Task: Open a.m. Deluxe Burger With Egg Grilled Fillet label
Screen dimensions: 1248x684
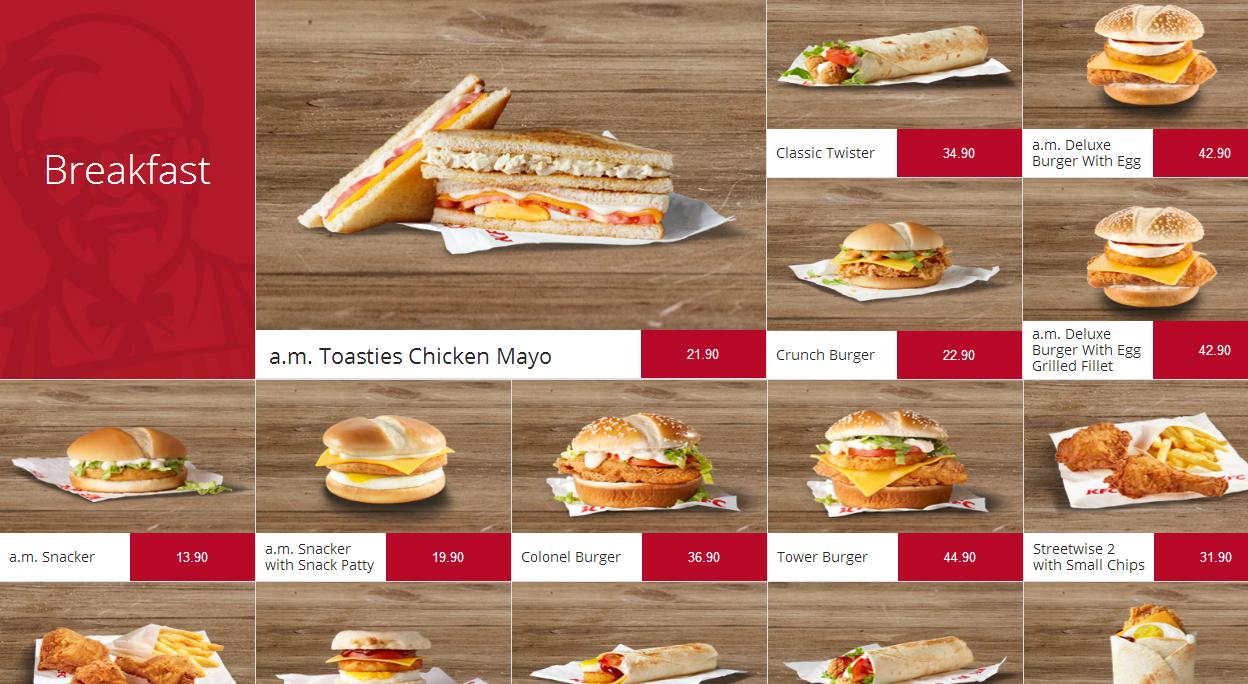Action: 1086,350
